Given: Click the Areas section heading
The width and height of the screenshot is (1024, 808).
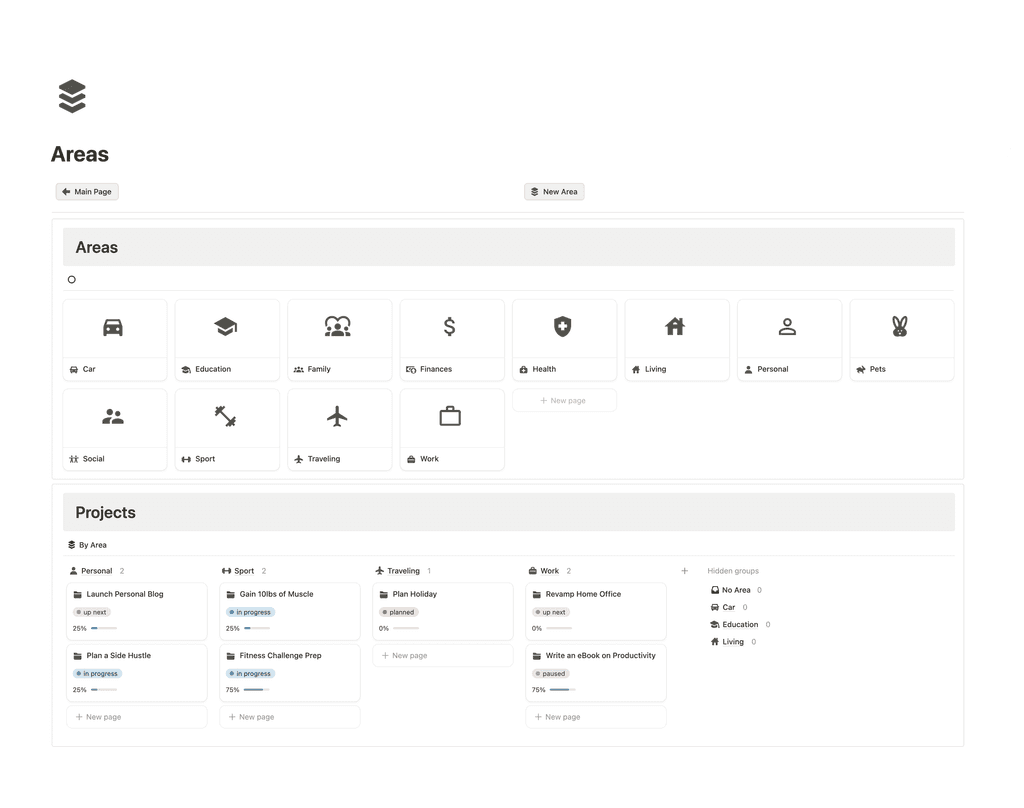Looking at the screenshot, I should 97,248.
